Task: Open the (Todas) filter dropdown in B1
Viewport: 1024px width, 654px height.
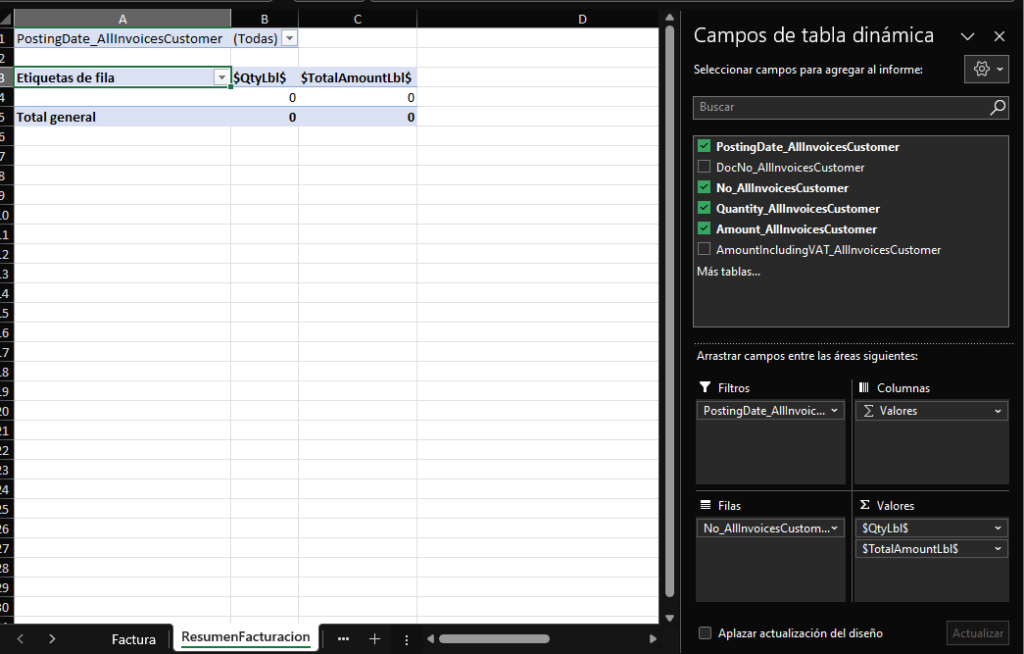Action: click(289, 39)
